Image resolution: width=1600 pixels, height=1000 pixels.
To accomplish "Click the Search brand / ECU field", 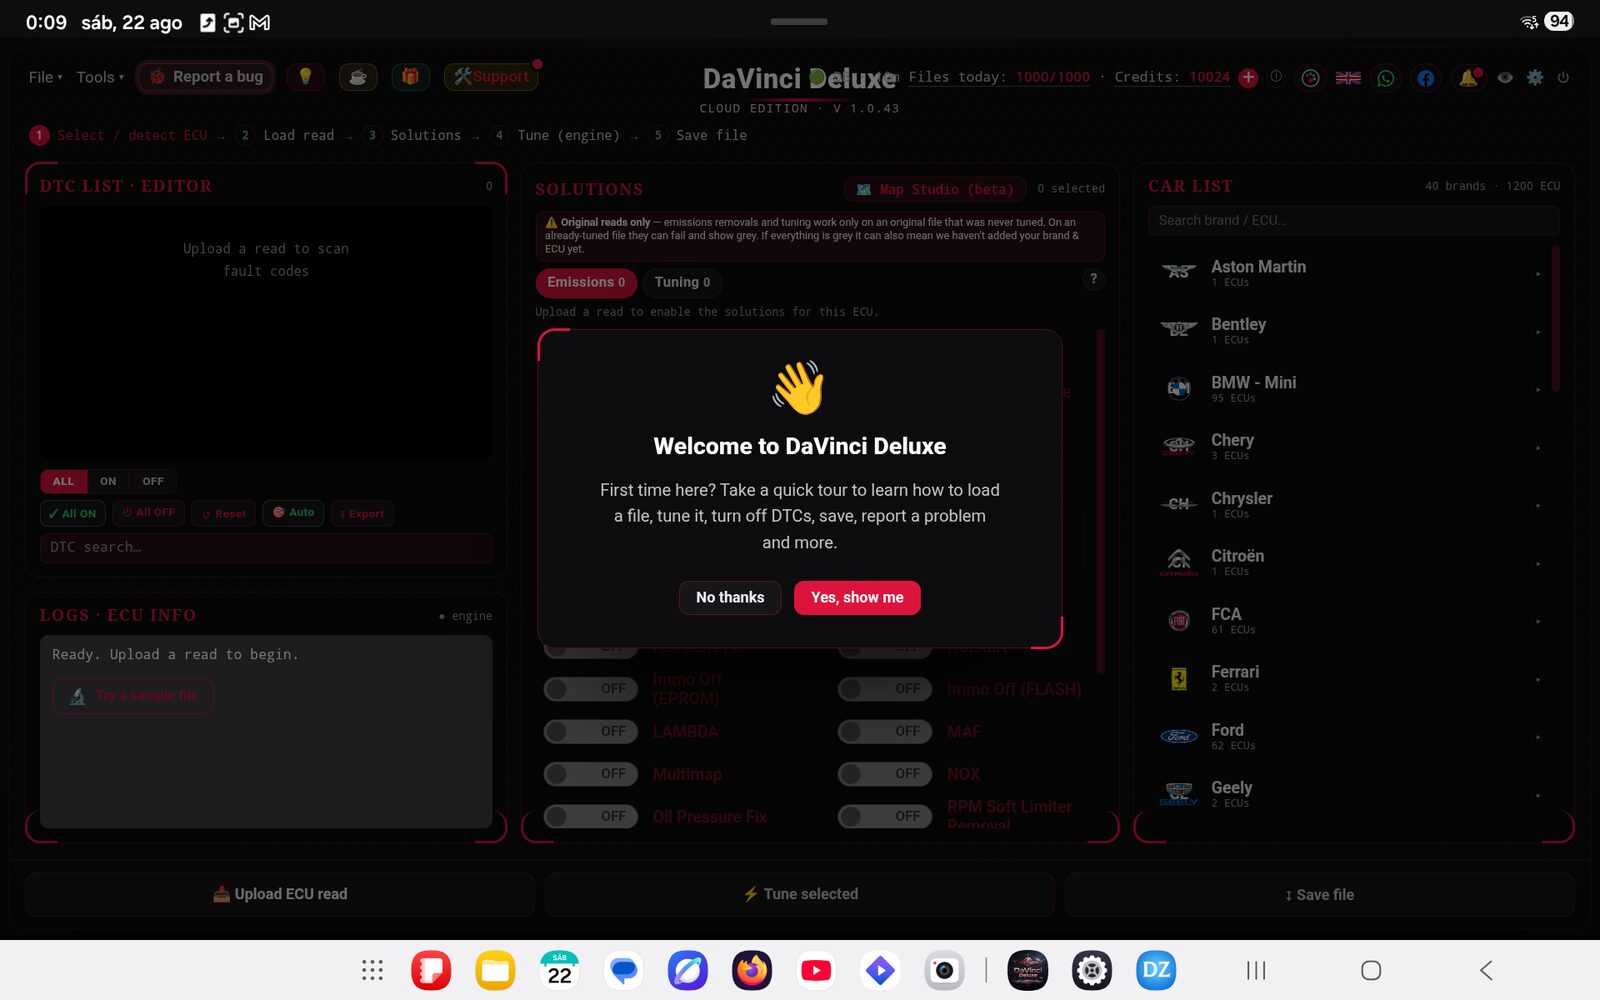I will tap(1353, 220).
